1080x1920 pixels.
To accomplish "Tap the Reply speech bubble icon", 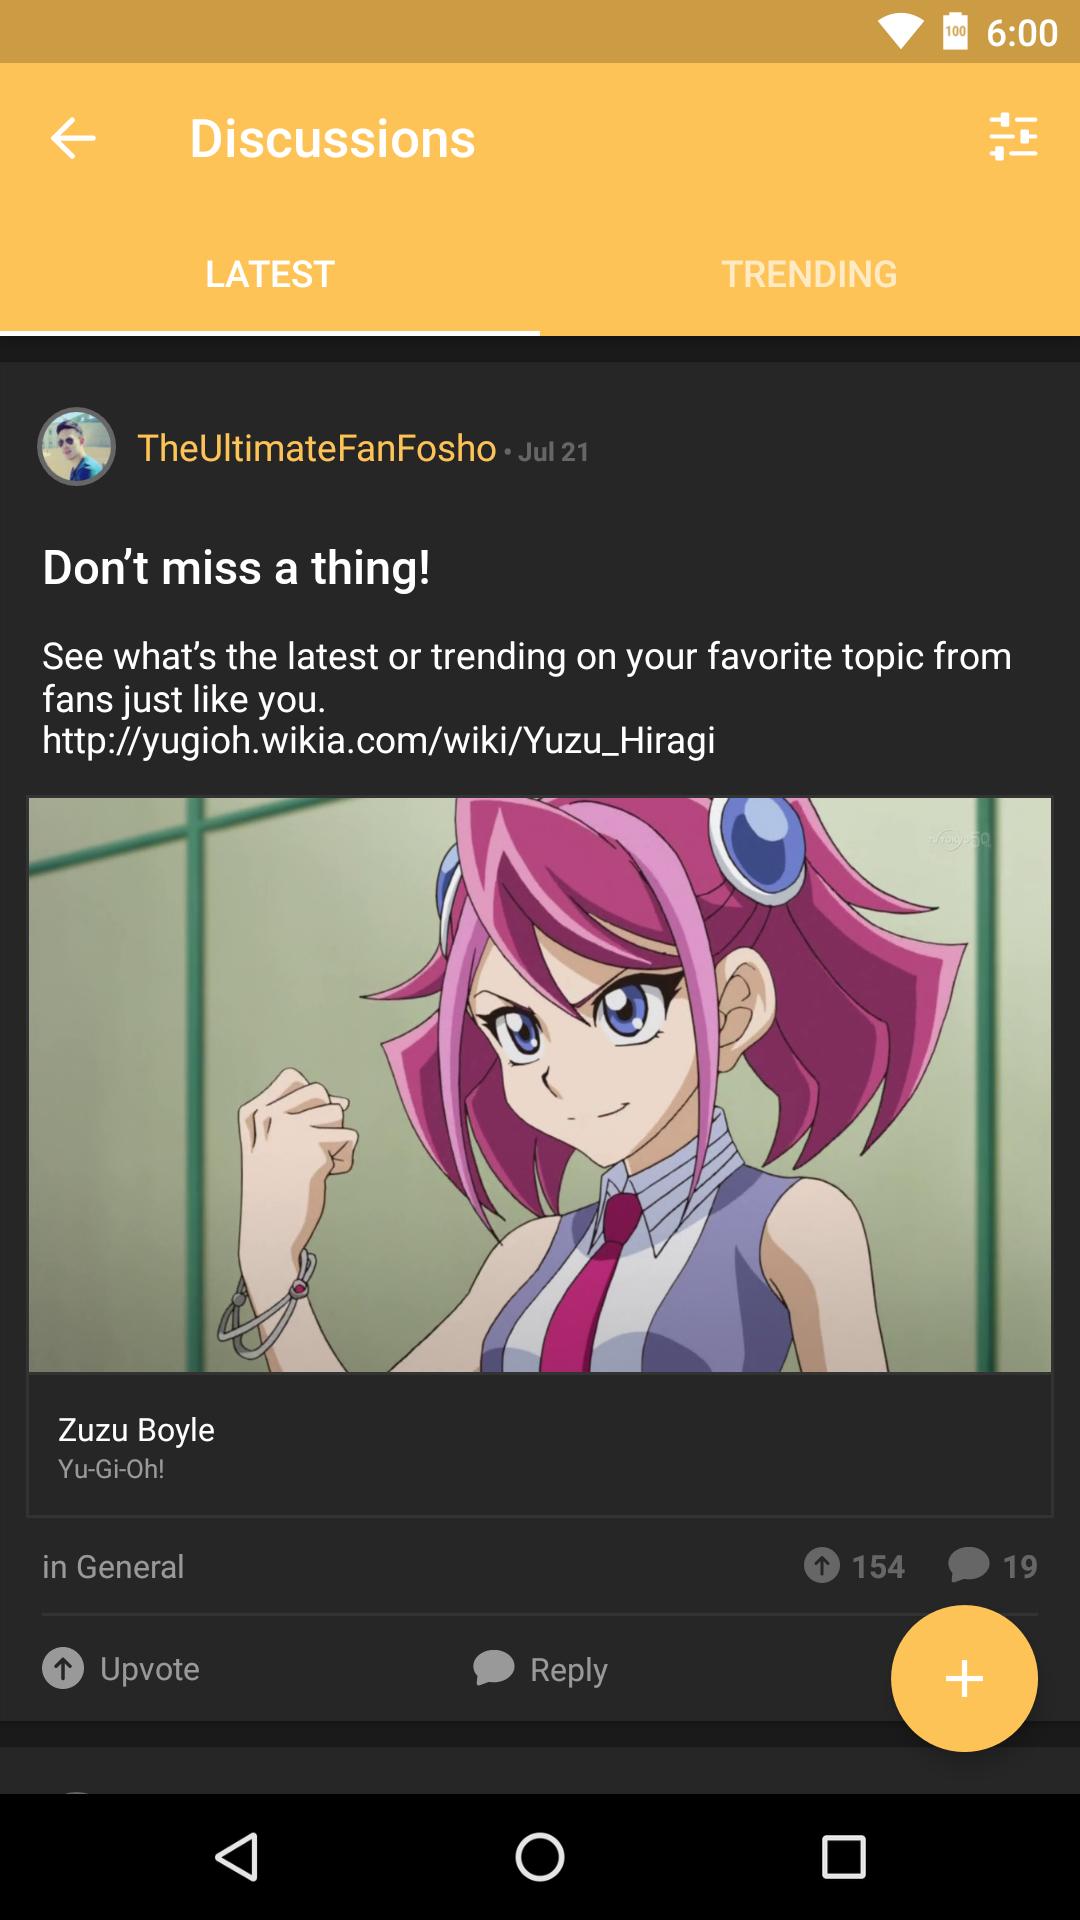I will [x=492, y=1668].
